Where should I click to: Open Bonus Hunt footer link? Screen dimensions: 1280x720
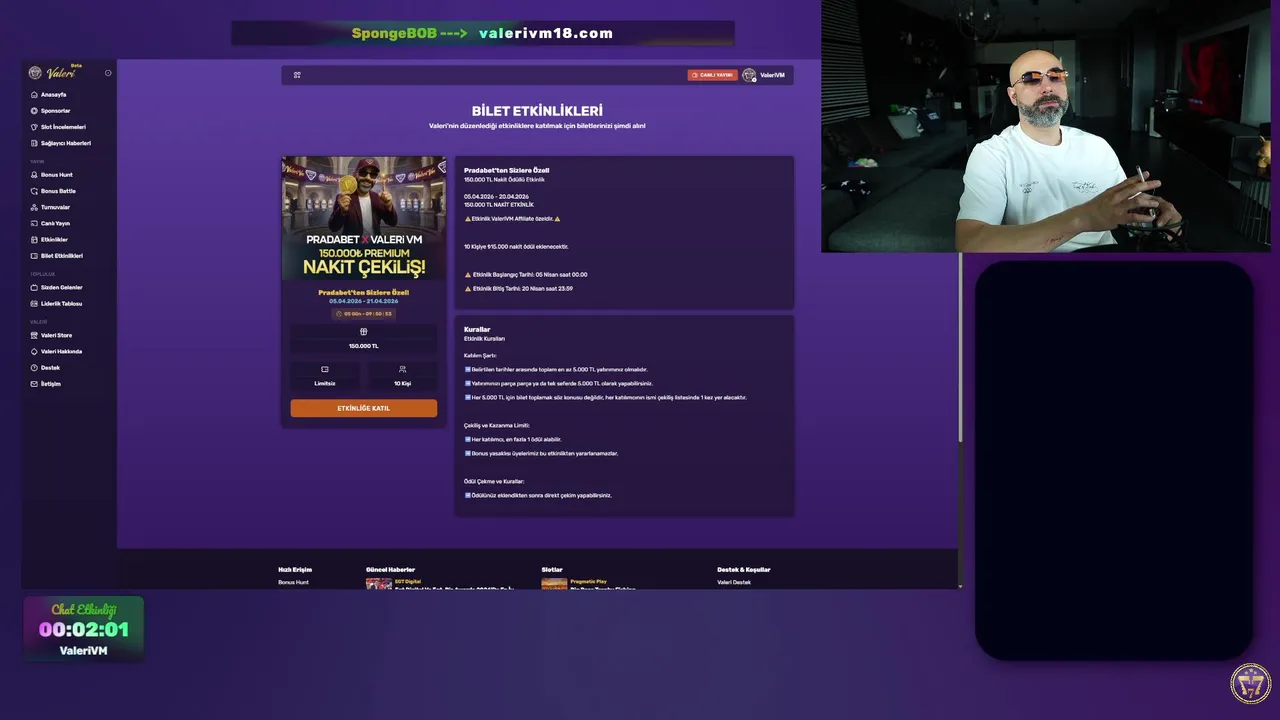[293, 582]
